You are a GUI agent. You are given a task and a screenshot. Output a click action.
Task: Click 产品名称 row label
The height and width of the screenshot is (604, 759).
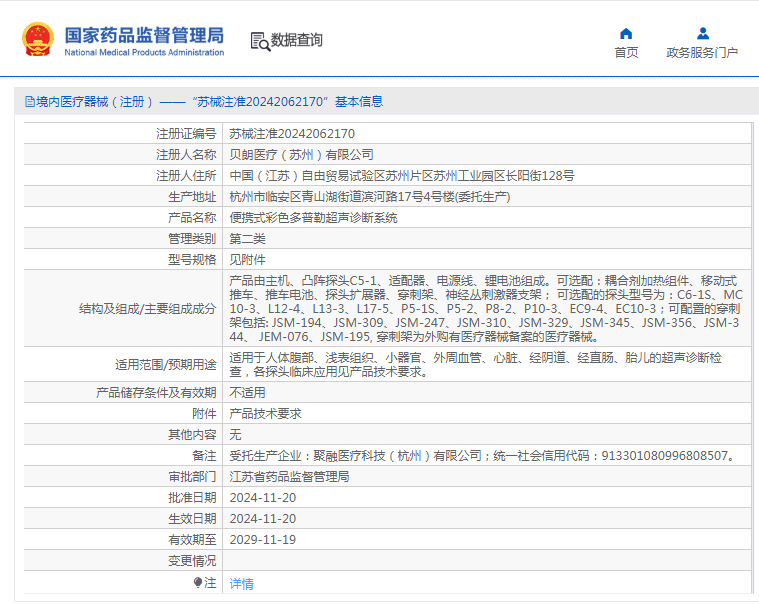pos(192,218)
